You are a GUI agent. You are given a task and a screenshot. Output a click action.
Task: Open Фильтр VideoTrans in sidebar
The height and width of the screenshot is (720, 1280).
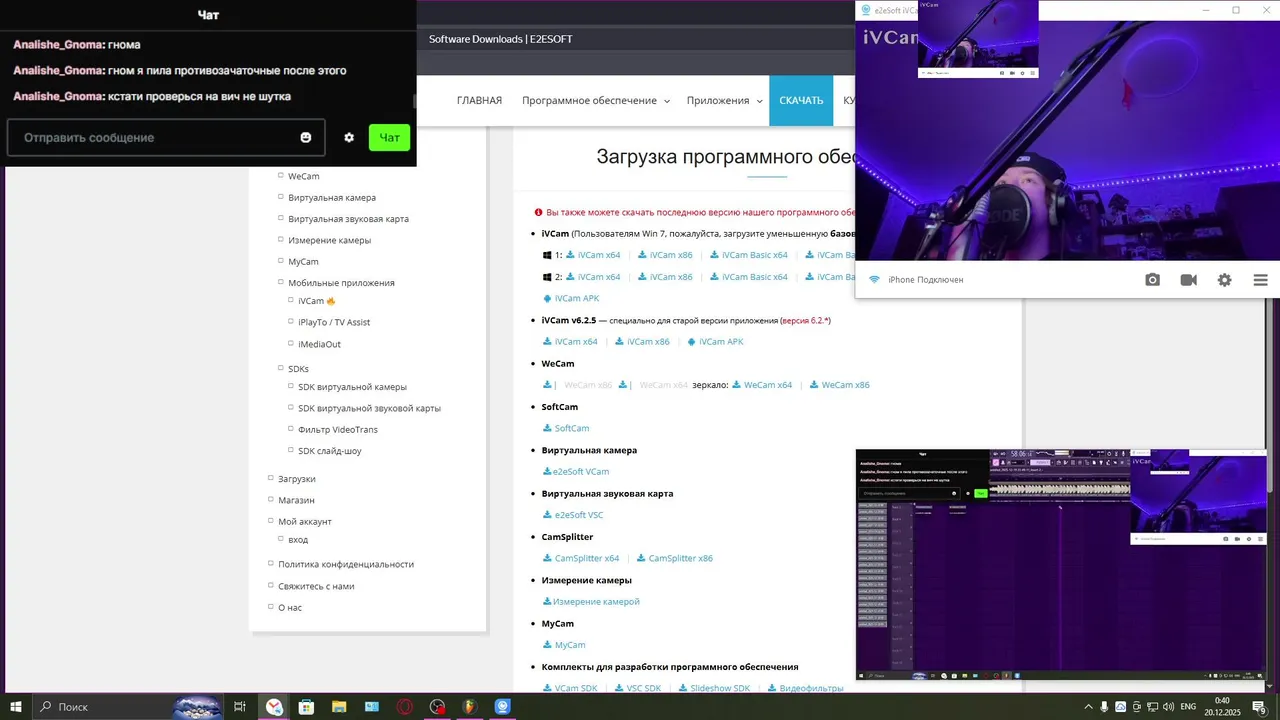[x=338, y=430]
